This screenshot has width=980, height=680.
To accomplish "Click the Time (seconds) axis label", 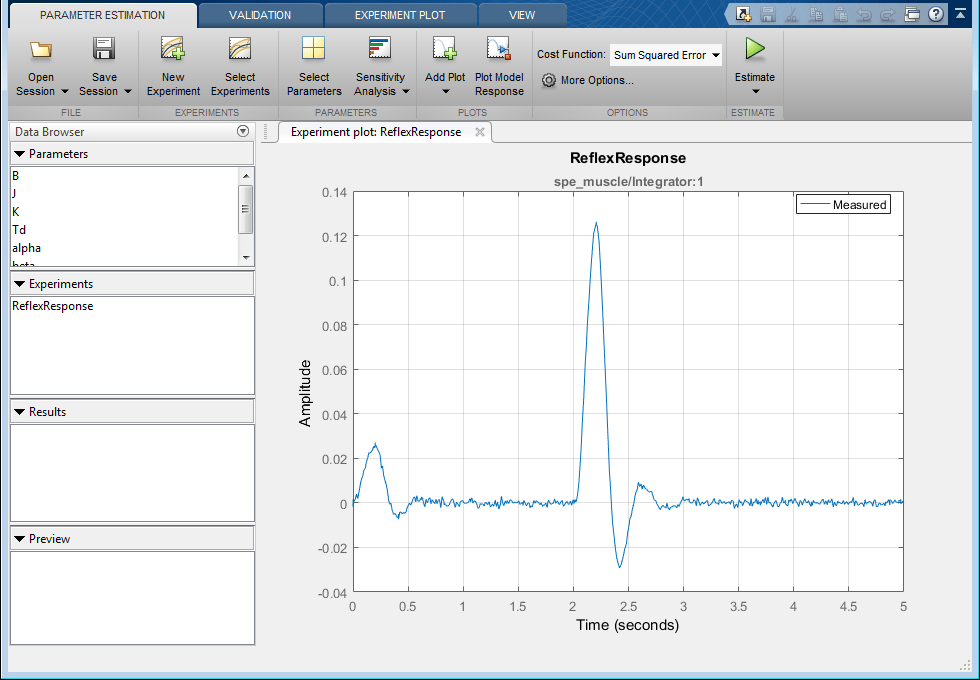I will coord(628,625).
